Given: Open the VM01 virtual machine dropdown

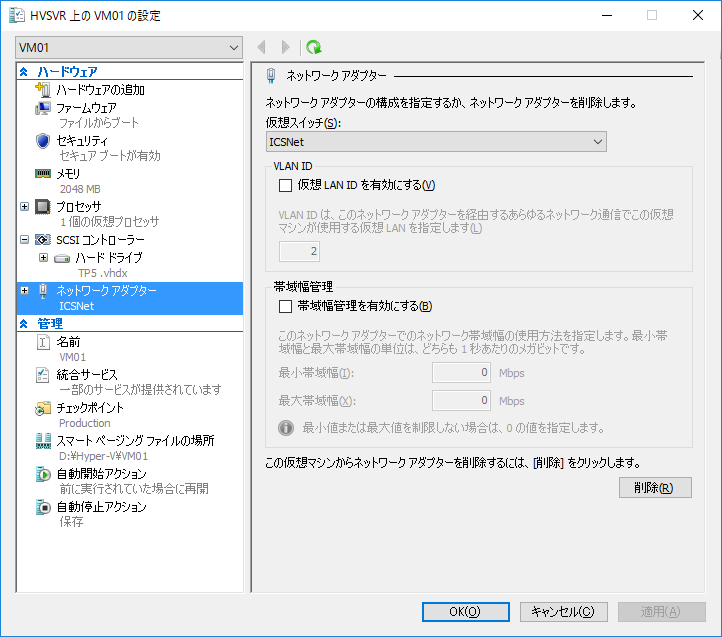Looking at the screenshot, I should 129,47.
